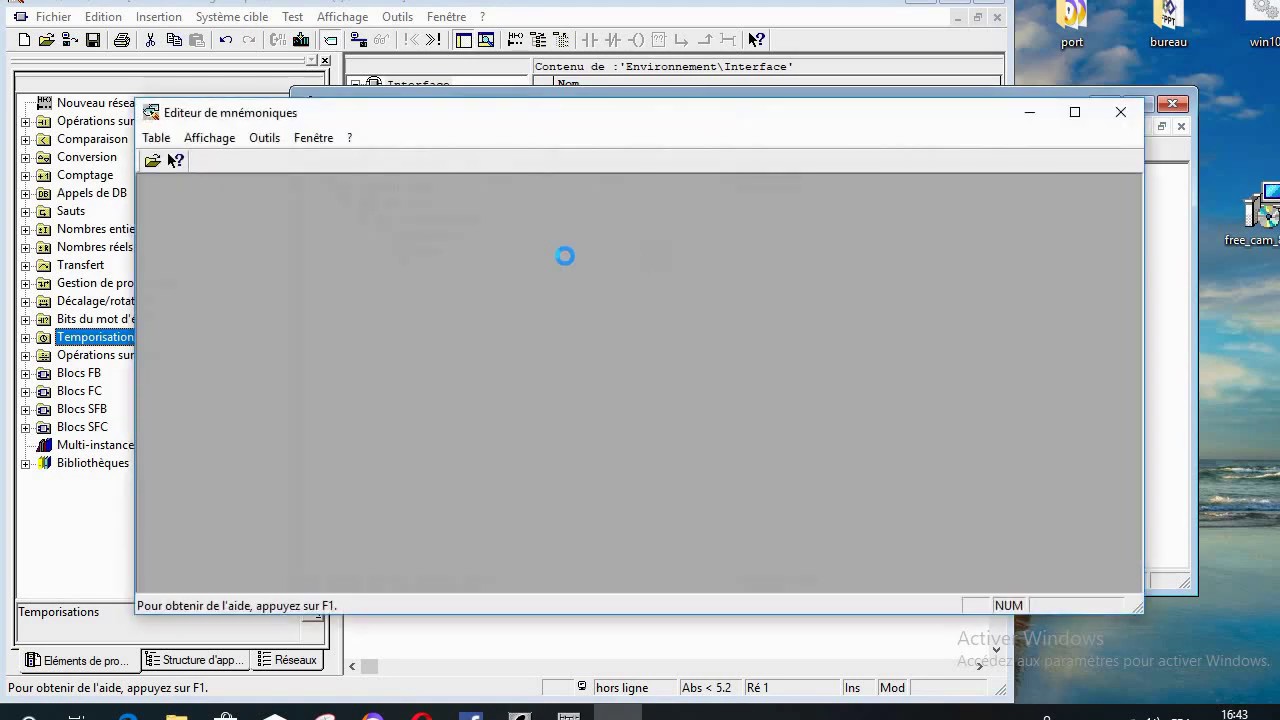The width and height of the screenshot is (1280, 720).
Task: Click the Download to PLC icon
Action: point(300,40)
